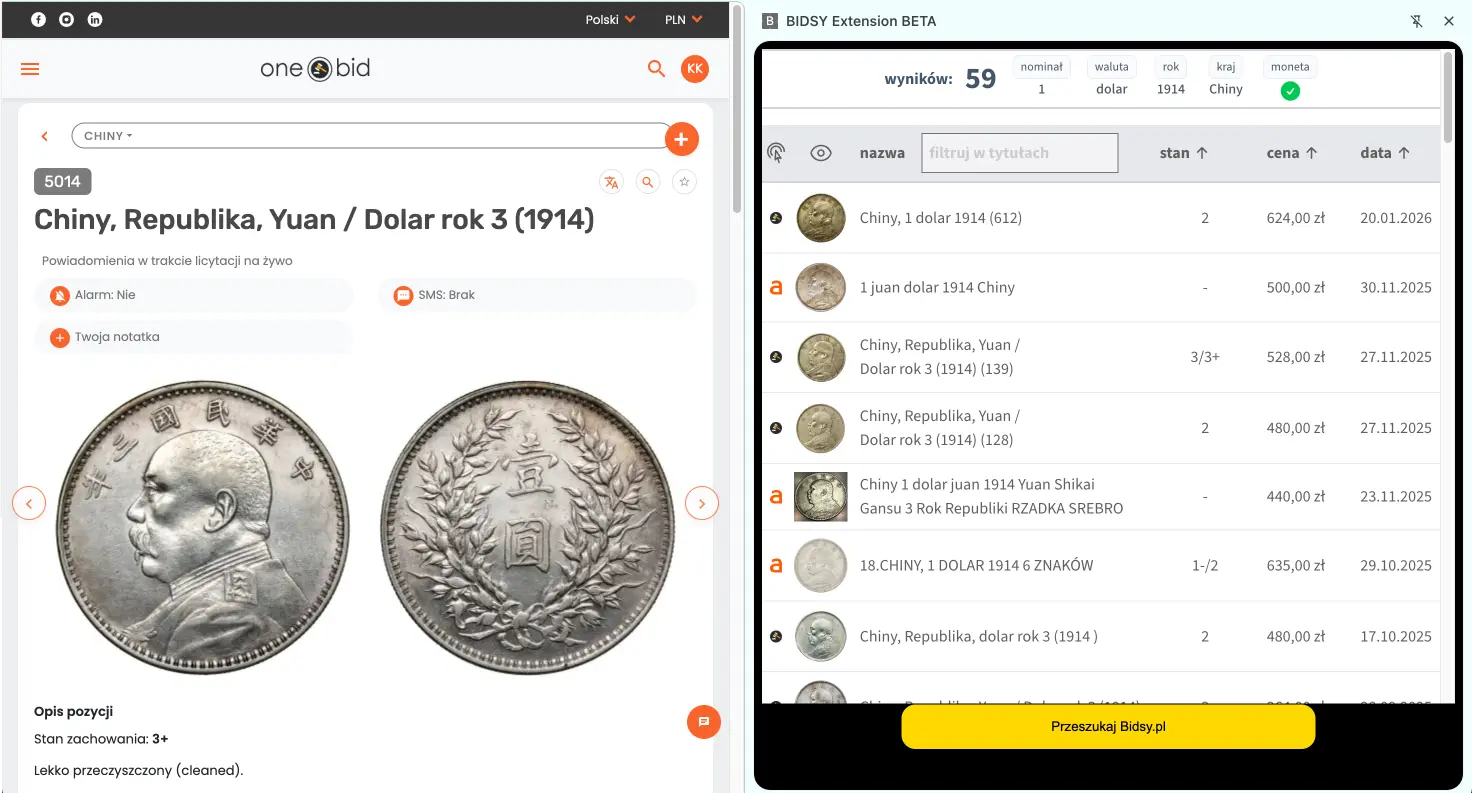Toggle Alarm: Nie notification

[x=194, y=295]
